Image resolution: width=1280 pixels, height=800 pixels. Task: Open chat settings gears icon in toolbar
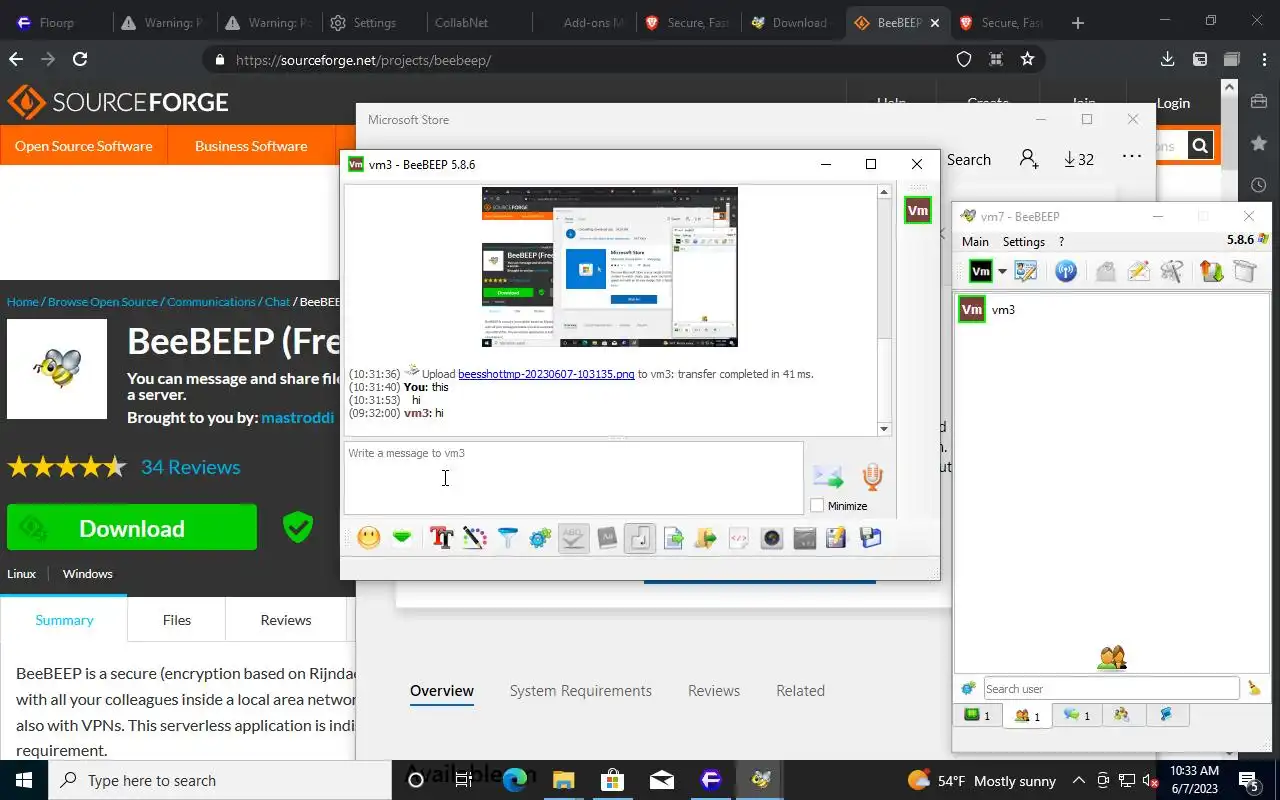click(541, 538)
